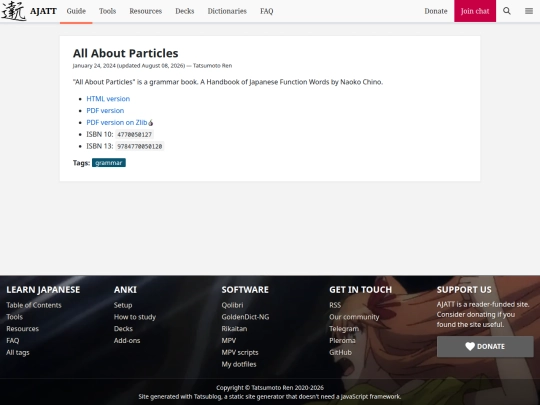The width and height of the screenshot is (540, 405).
Task: Open the search magnifier icon
Action: 507,11
